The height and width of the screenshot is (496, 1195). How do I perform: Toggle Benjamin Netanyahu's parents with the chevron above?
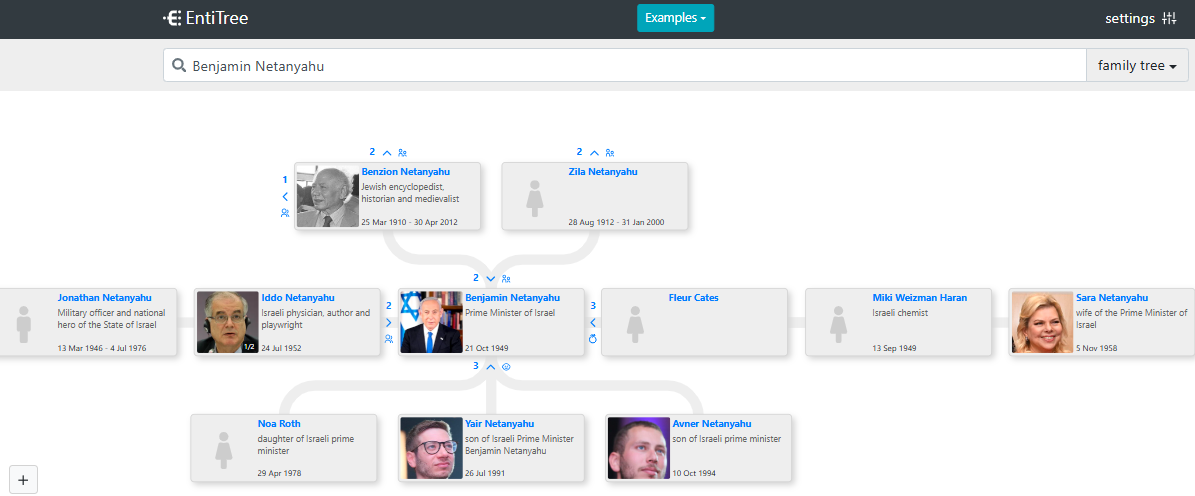point(490,278)
